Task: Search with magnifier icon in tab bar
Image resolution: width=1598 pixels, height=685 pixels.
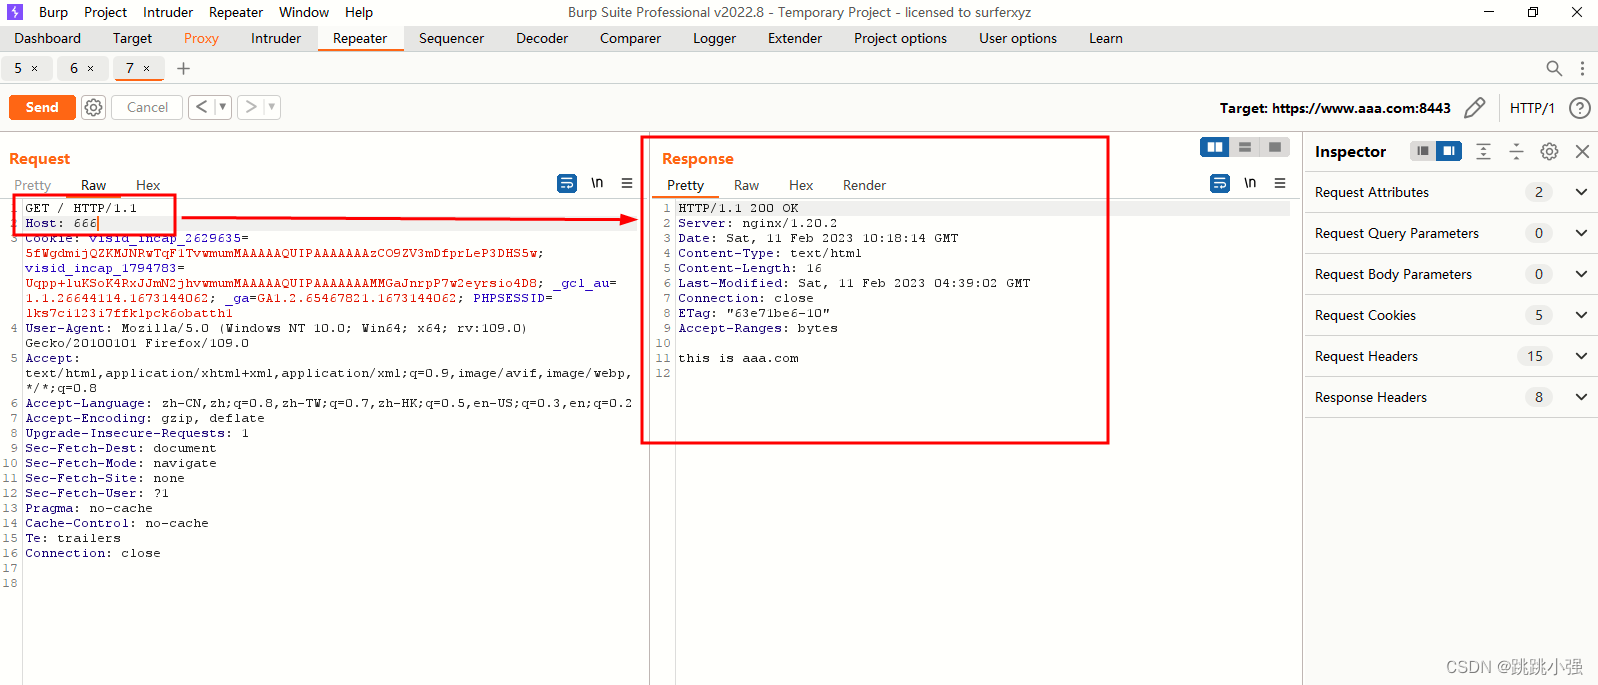Action: click(x=1554, y=68)
